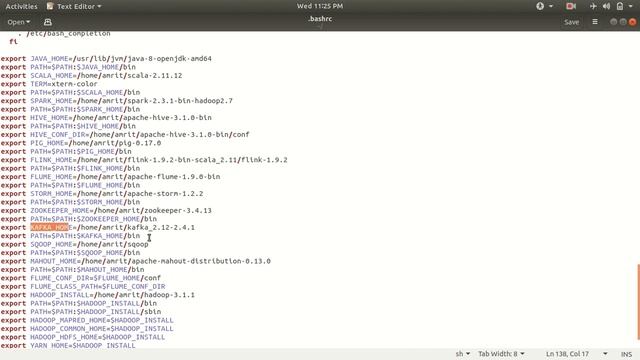Open the Tab Width: 8 dropdown
The width and height of the screenshot is (640, 360).
[x=501, y=354]
